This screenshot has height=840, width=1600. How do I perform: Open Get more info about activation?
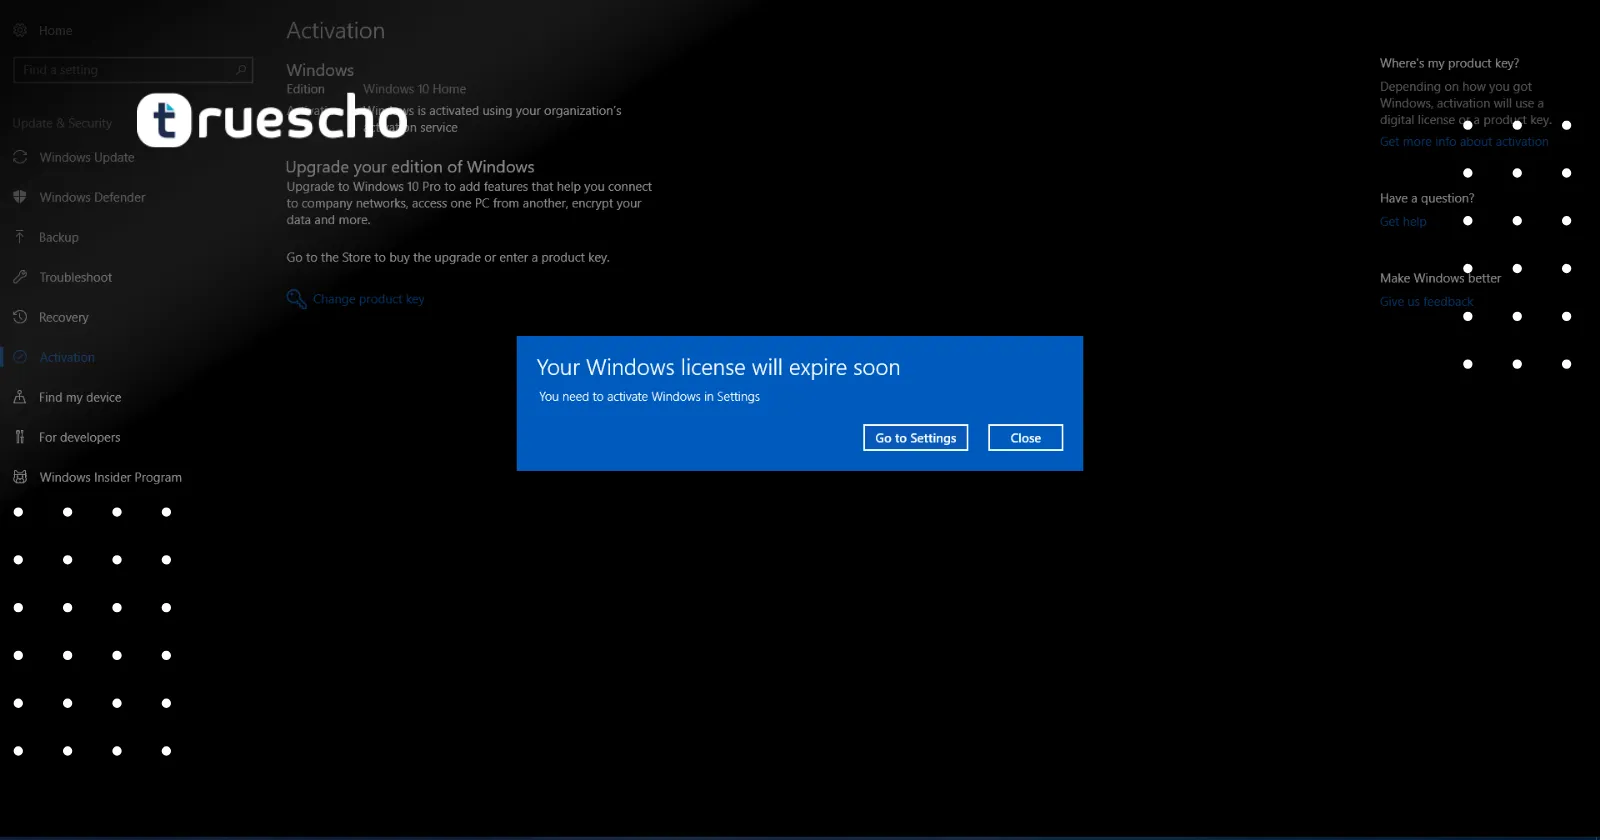click(x=1464, y=142)
